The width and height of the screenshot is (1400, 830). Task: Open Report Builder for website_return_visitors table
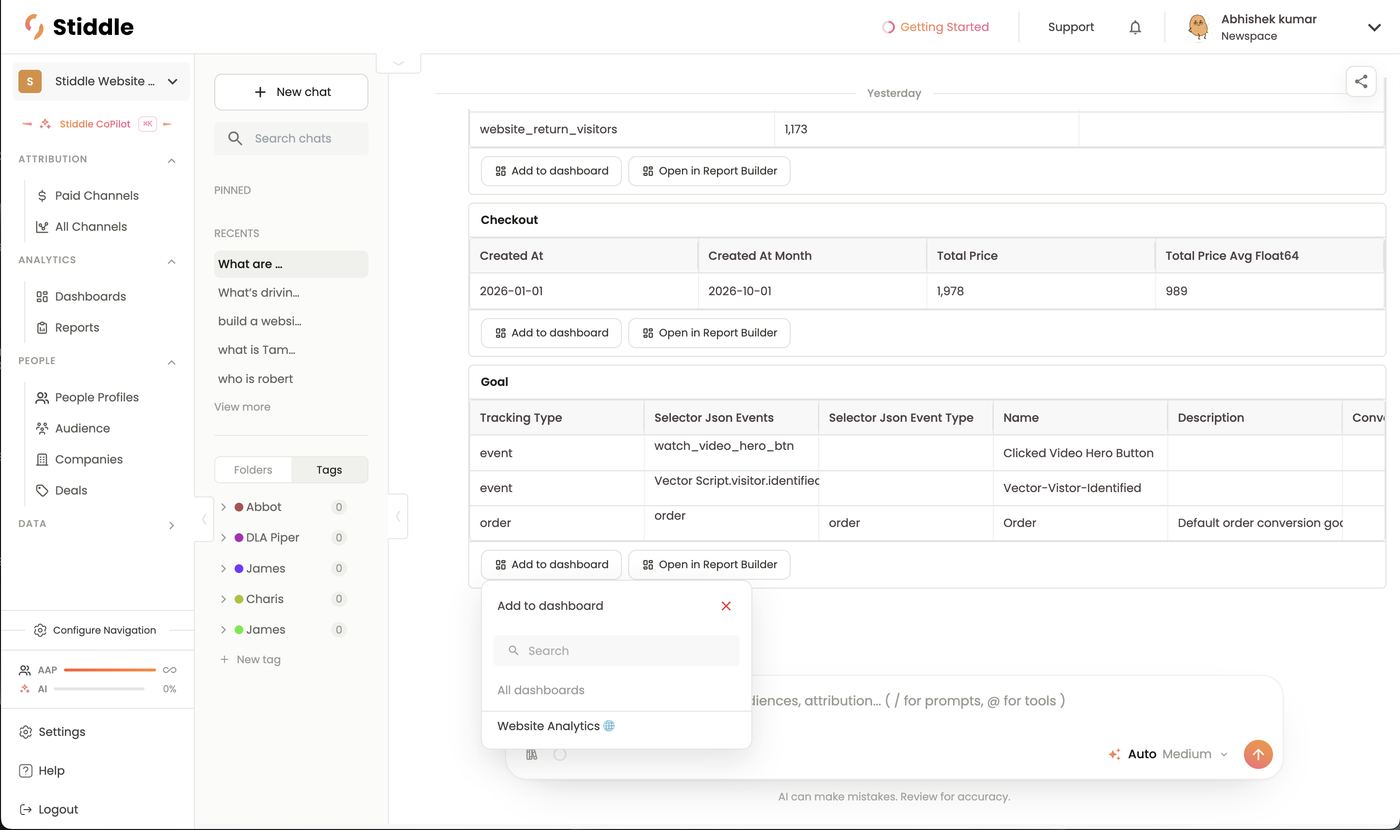(709, 171)
